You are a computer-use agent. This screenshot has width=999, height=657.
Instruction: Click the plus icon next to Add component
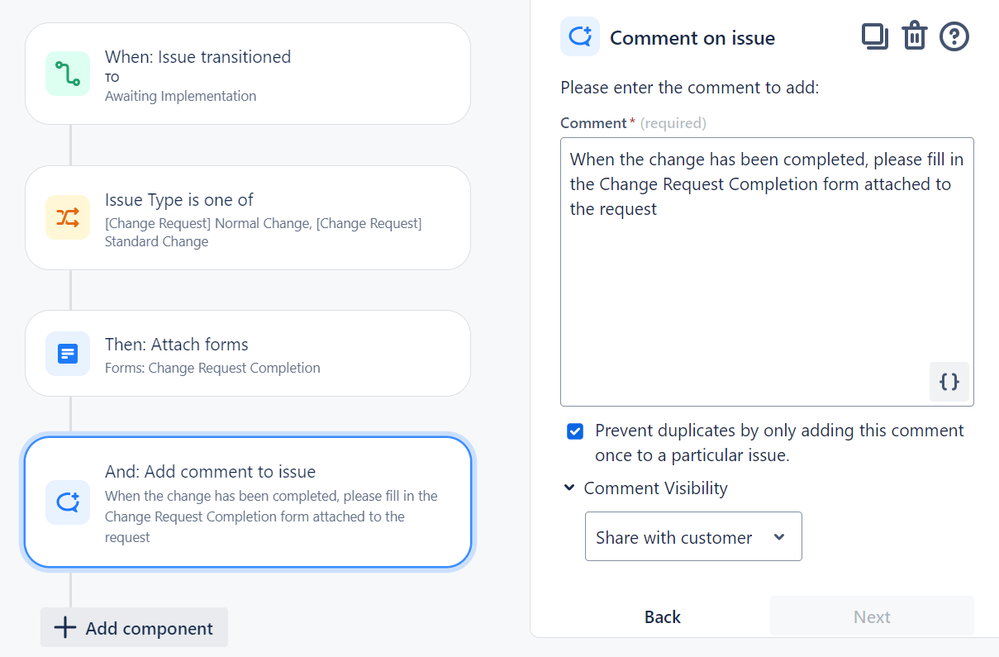[x=64, y=627]
